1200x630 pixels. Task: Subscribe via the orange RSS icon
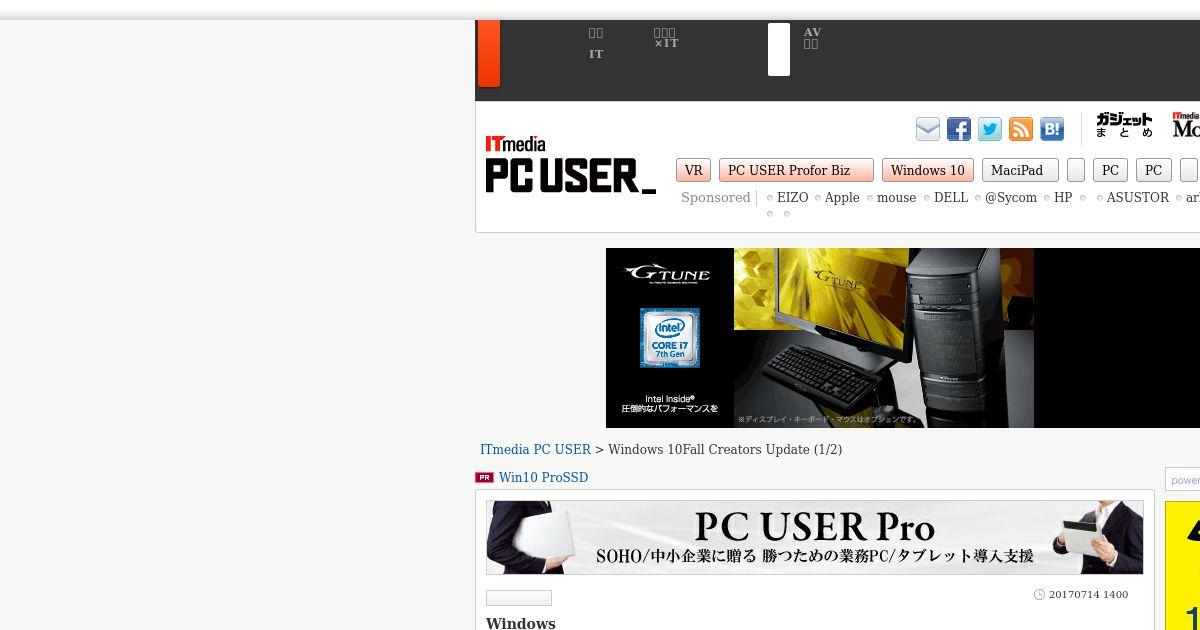[x=1021, y=129]
